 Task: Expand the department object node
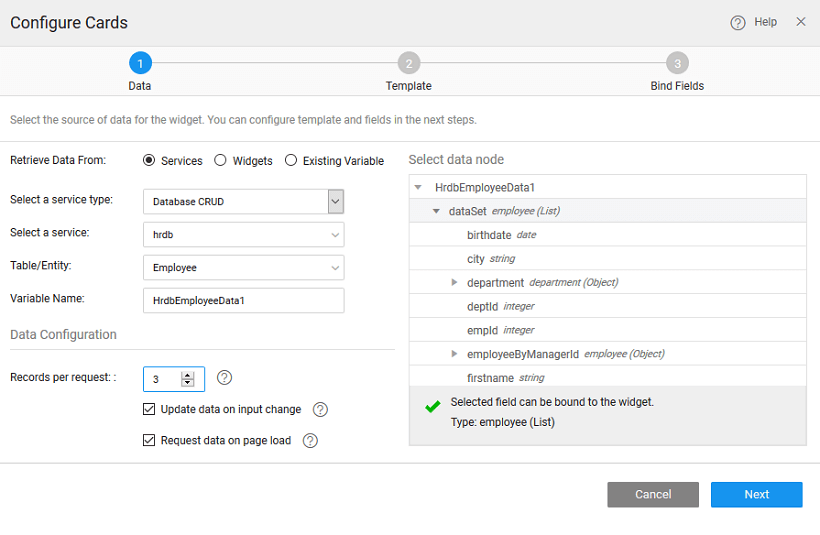[x=455, y=283]
